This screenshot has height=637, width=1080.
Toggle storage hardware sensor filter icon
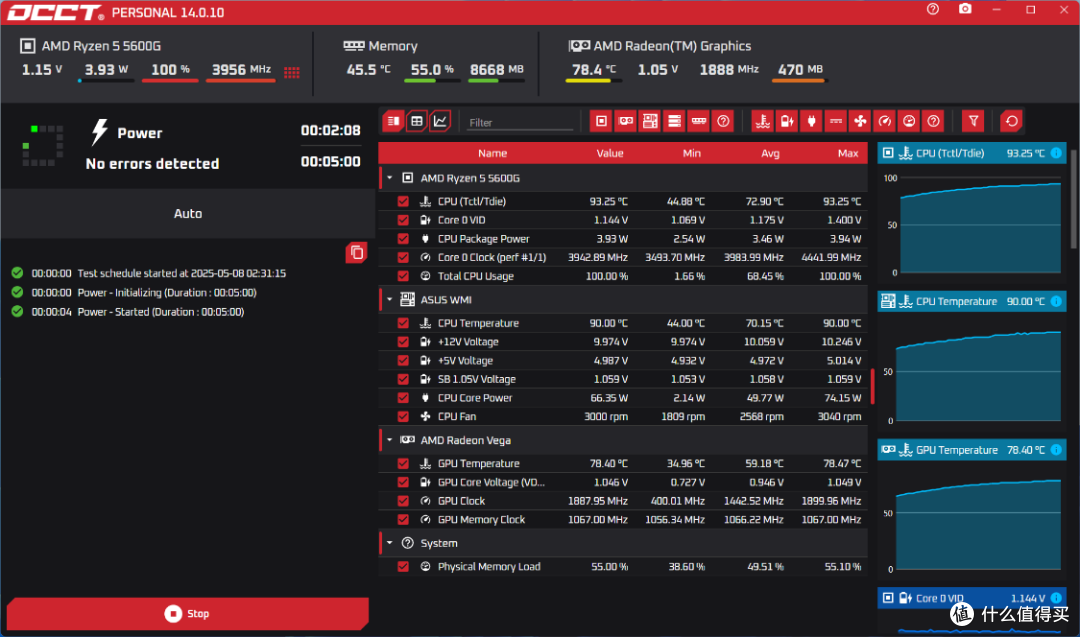coord(674,121)
